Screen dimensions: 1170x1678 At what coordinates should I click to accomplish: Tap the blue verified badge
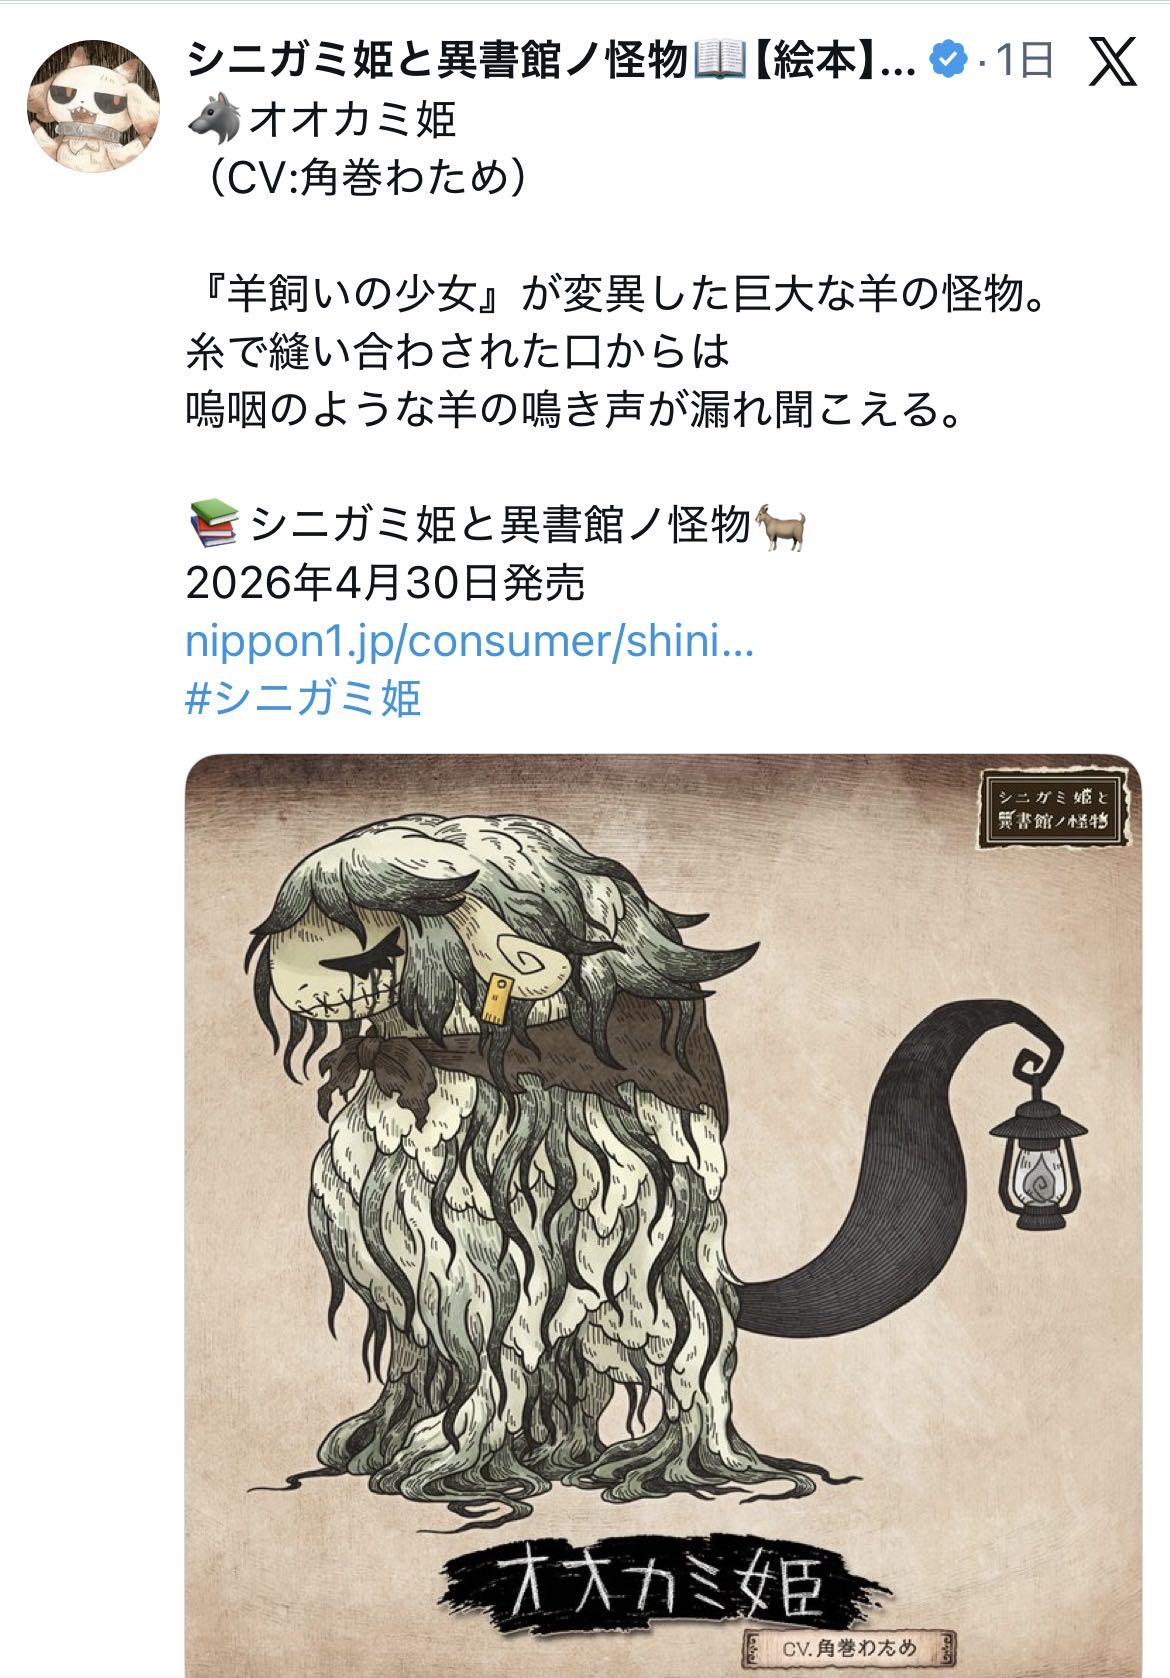[x=948, y=61]
